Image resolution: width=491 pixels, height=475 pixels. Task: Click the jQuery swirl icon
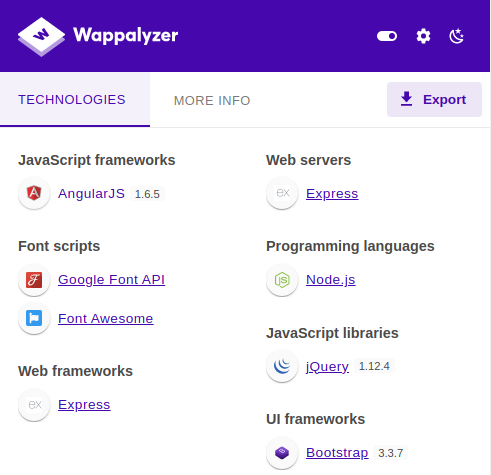coord(282,366)
